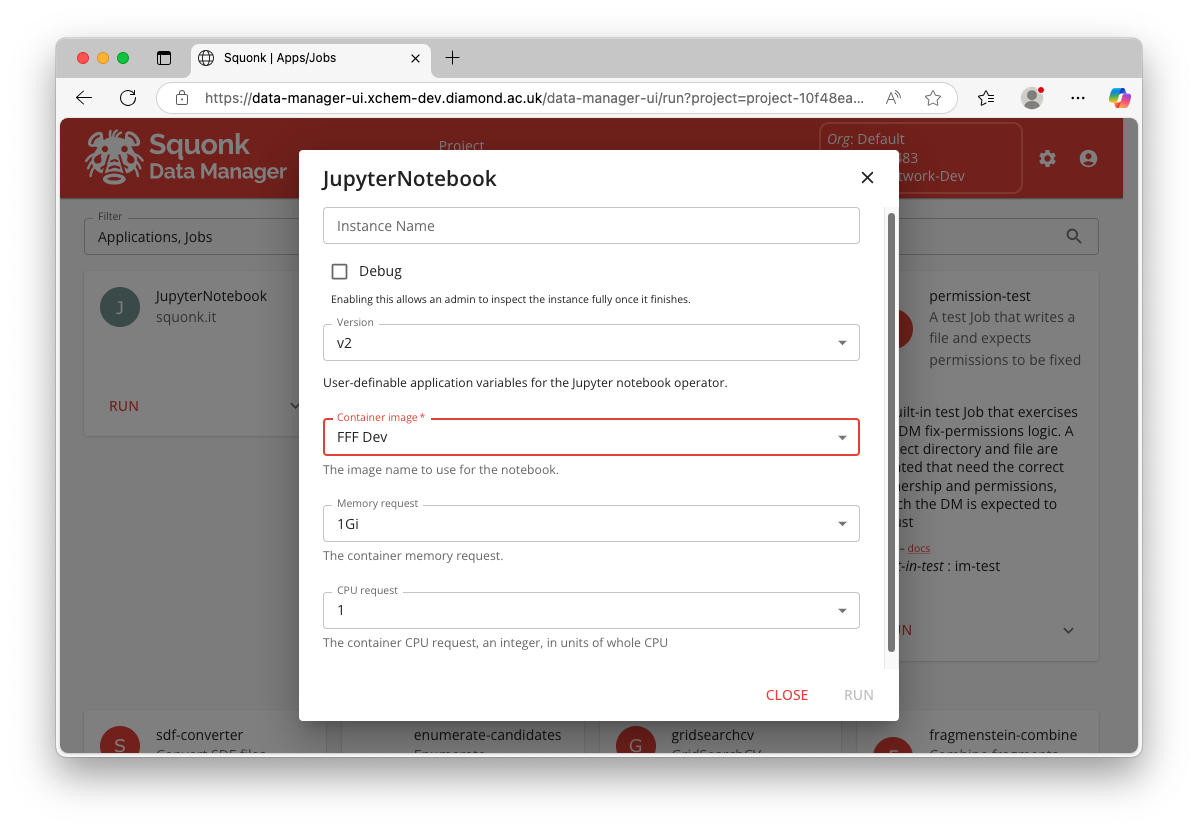Open the Copilot icon
1198x831 pixels.
tap(1119, 98)
